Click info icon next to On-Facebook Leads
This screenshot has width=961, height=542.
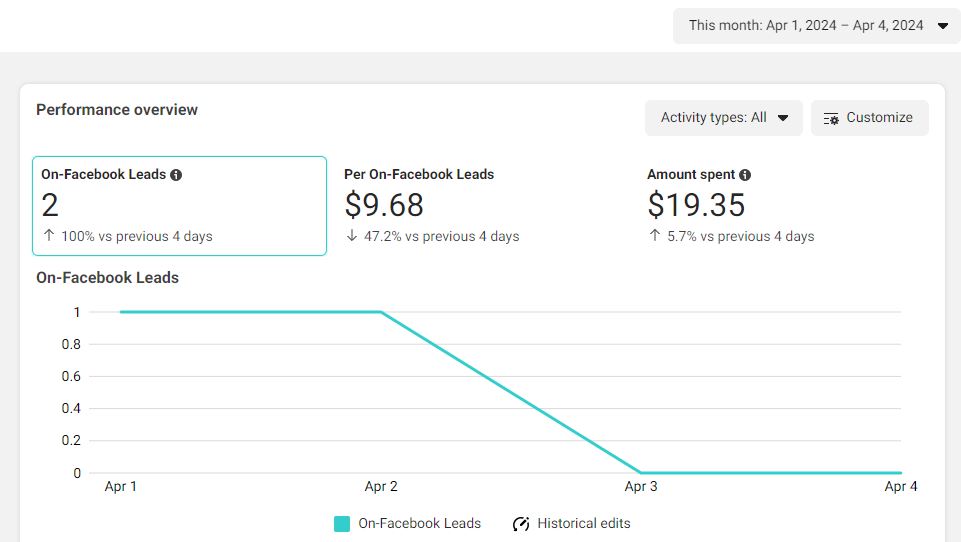(176, 175)
